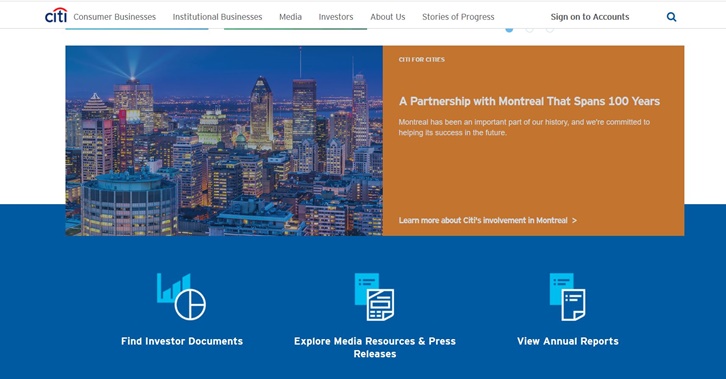The height and width of the screenshot is (379, 726).
Task: Open the Montreal partnership headline
Action: pyautogui.click(x=529, y=101)
